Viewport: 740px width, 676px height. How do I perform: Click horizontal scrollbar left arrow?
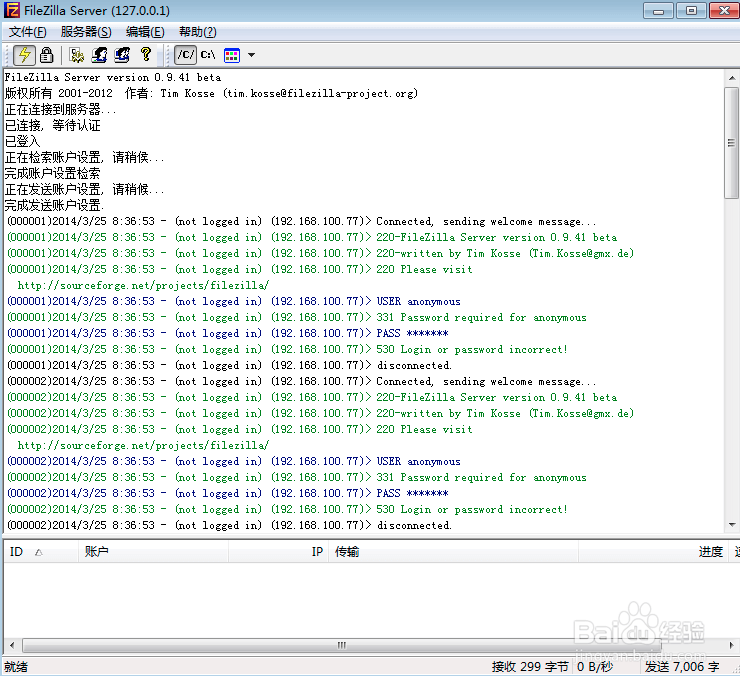[12, 645]
